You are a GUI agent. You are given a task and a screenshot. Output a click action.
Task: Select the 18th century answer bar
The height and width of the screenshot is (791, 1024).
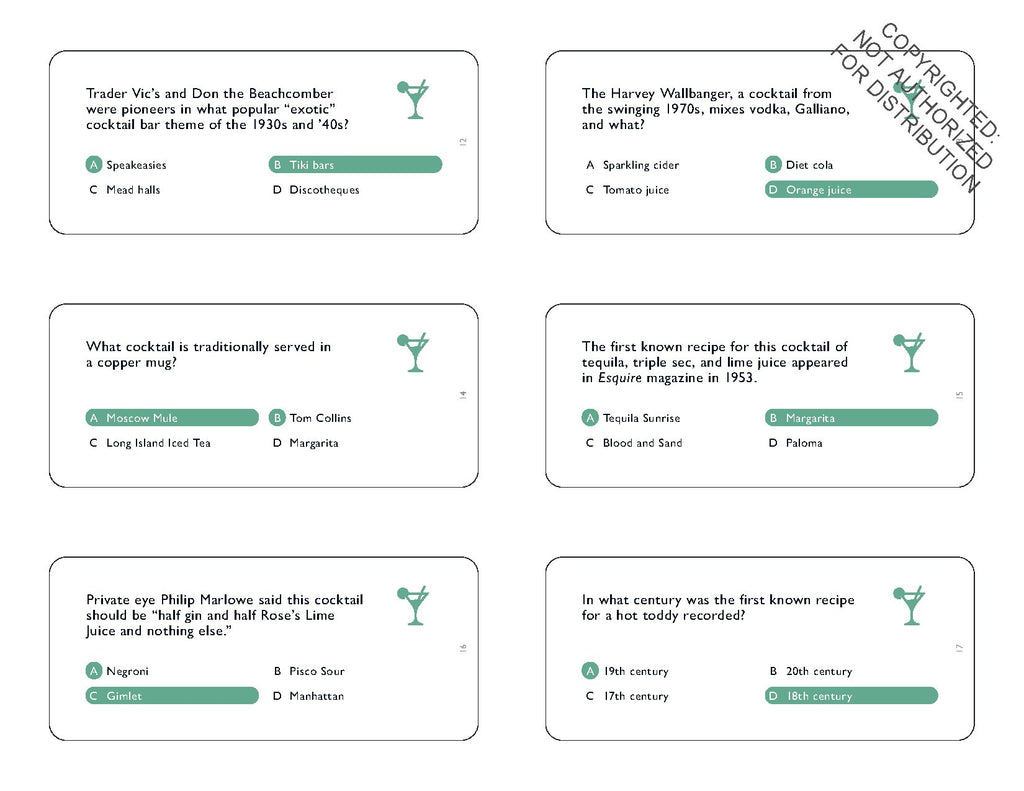coord(852,696)
